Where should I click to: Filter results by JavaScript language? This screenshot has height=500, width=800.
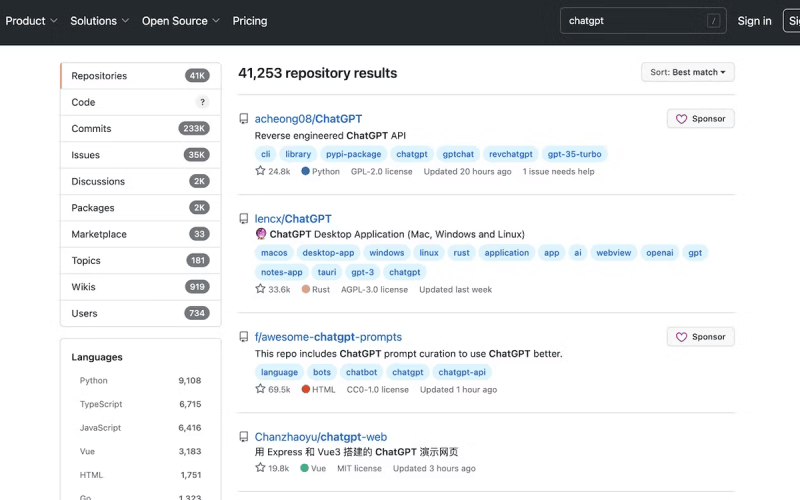click(x=140, y=428)
